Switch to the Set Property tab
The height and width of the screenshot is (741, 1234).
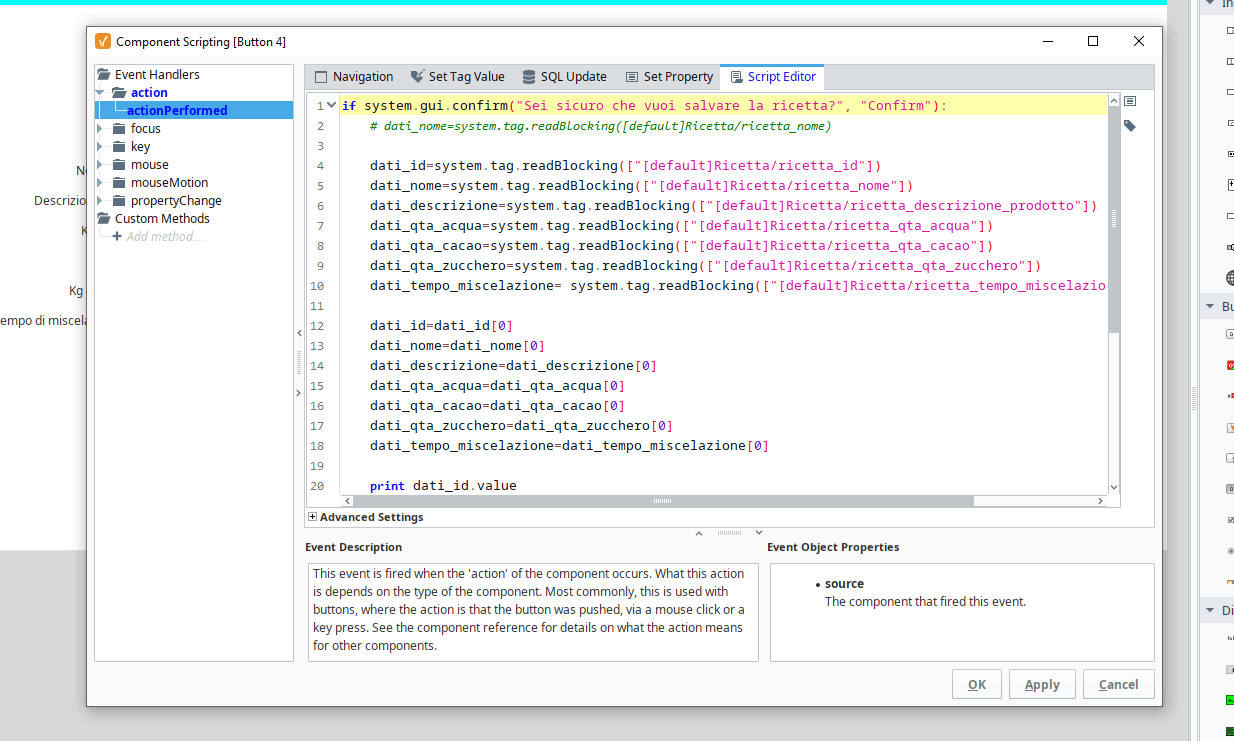(x=669, y=77)
